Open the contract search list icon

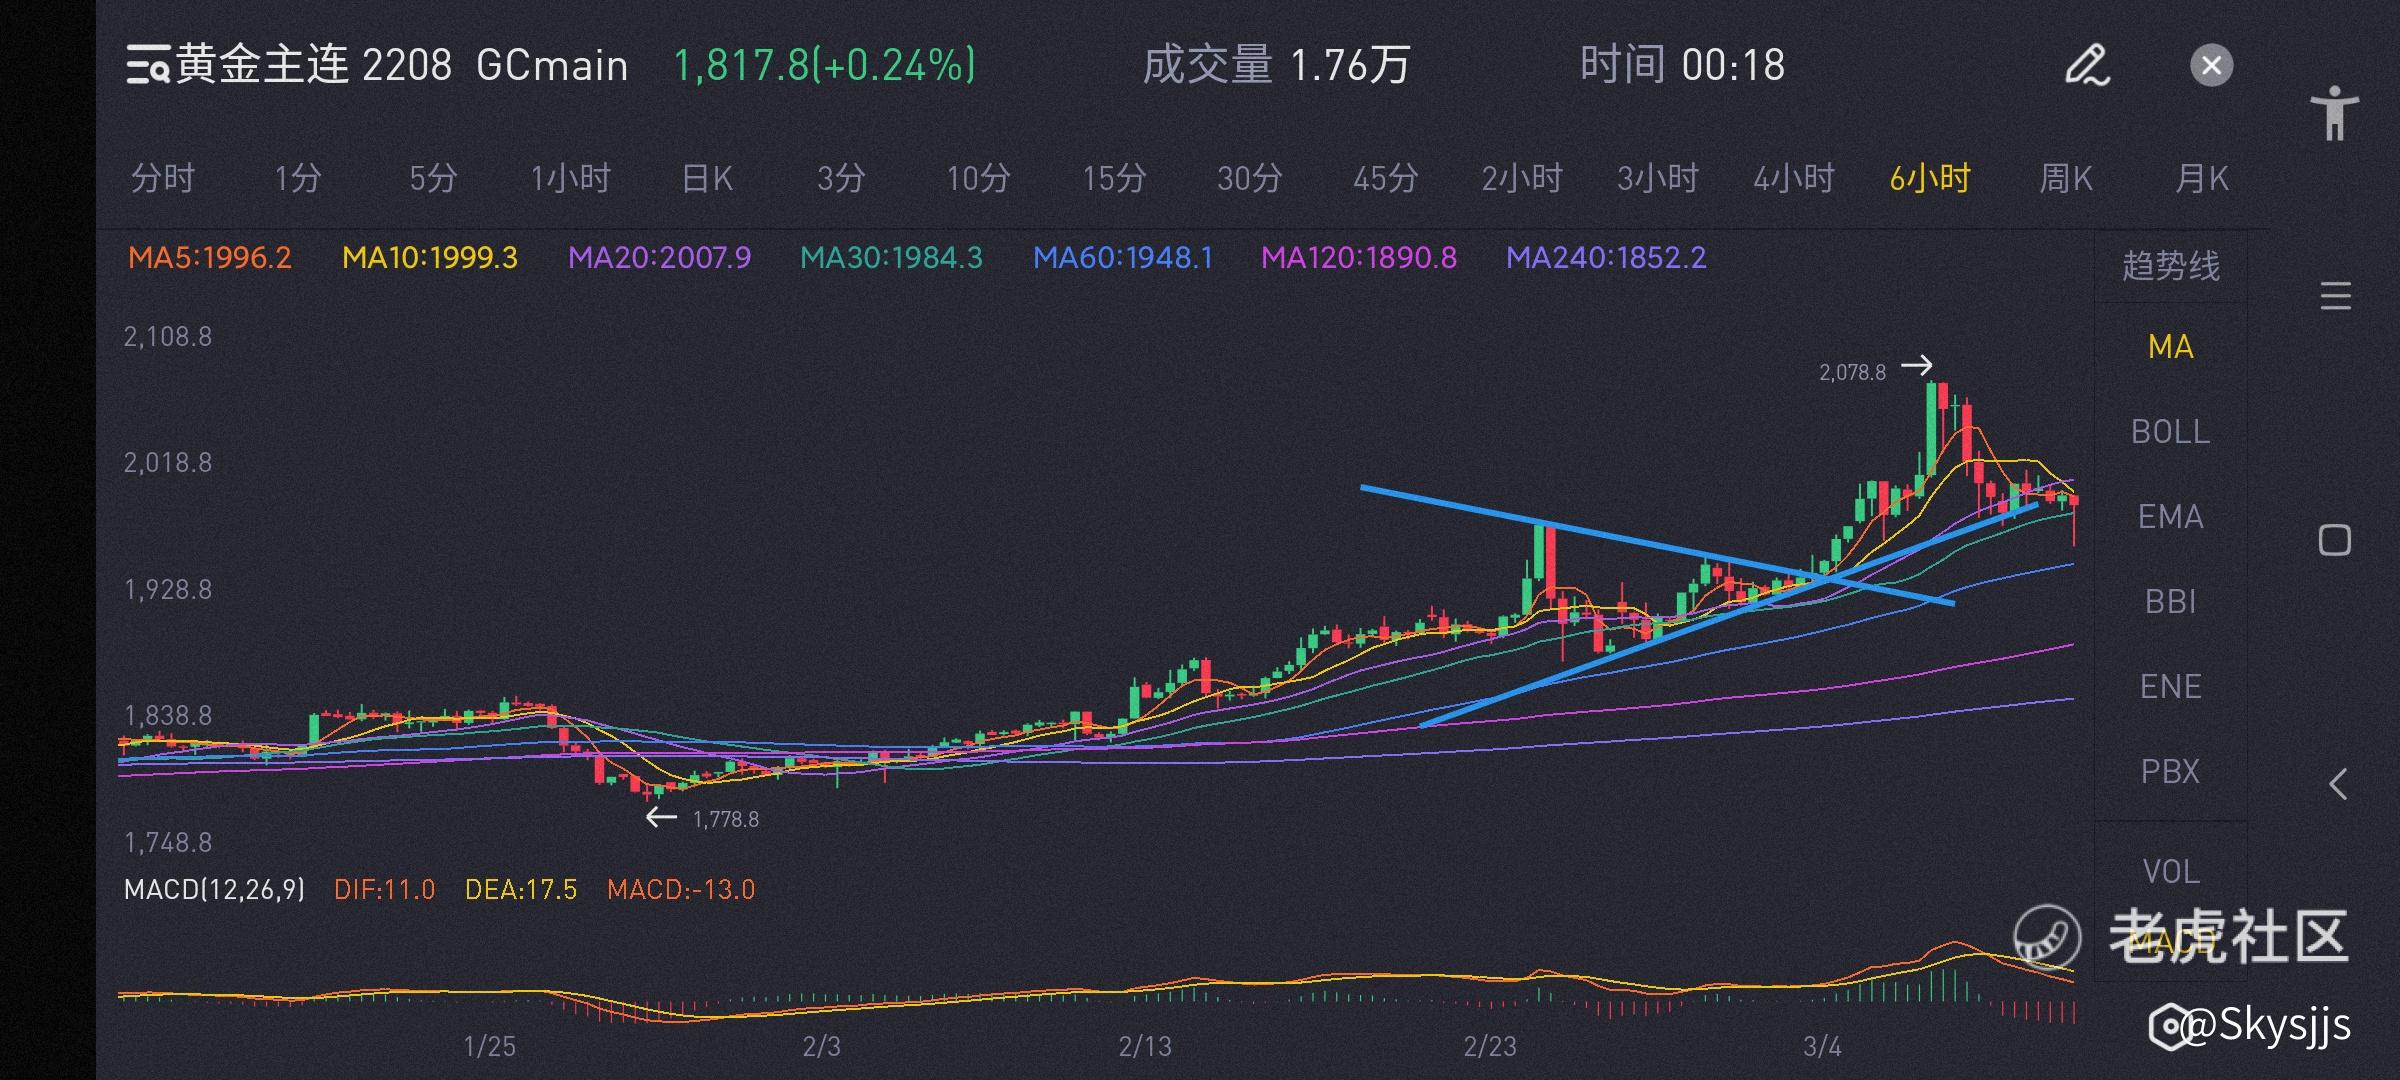tap(147, 66)
